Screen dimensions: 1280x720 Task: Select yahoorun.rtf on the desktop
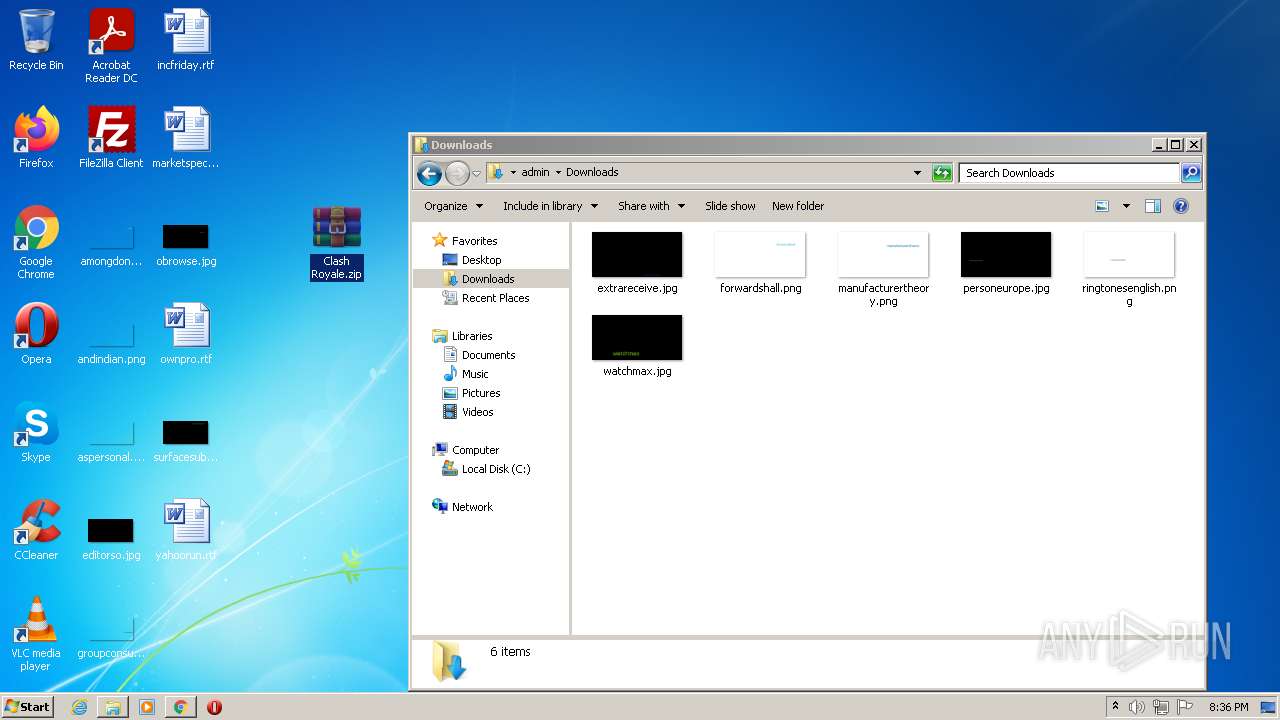[x=186, y=529]
